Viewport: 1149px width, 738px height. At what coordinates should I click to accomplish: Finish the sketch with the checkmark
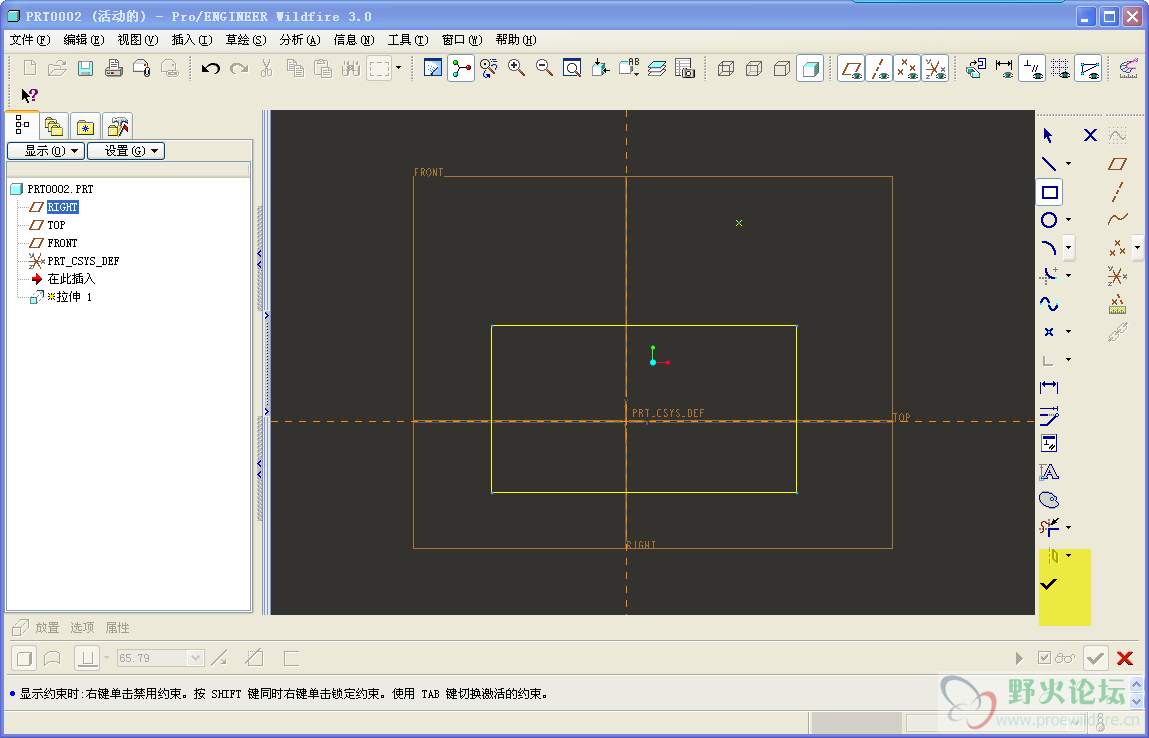tap(1049, 584)
